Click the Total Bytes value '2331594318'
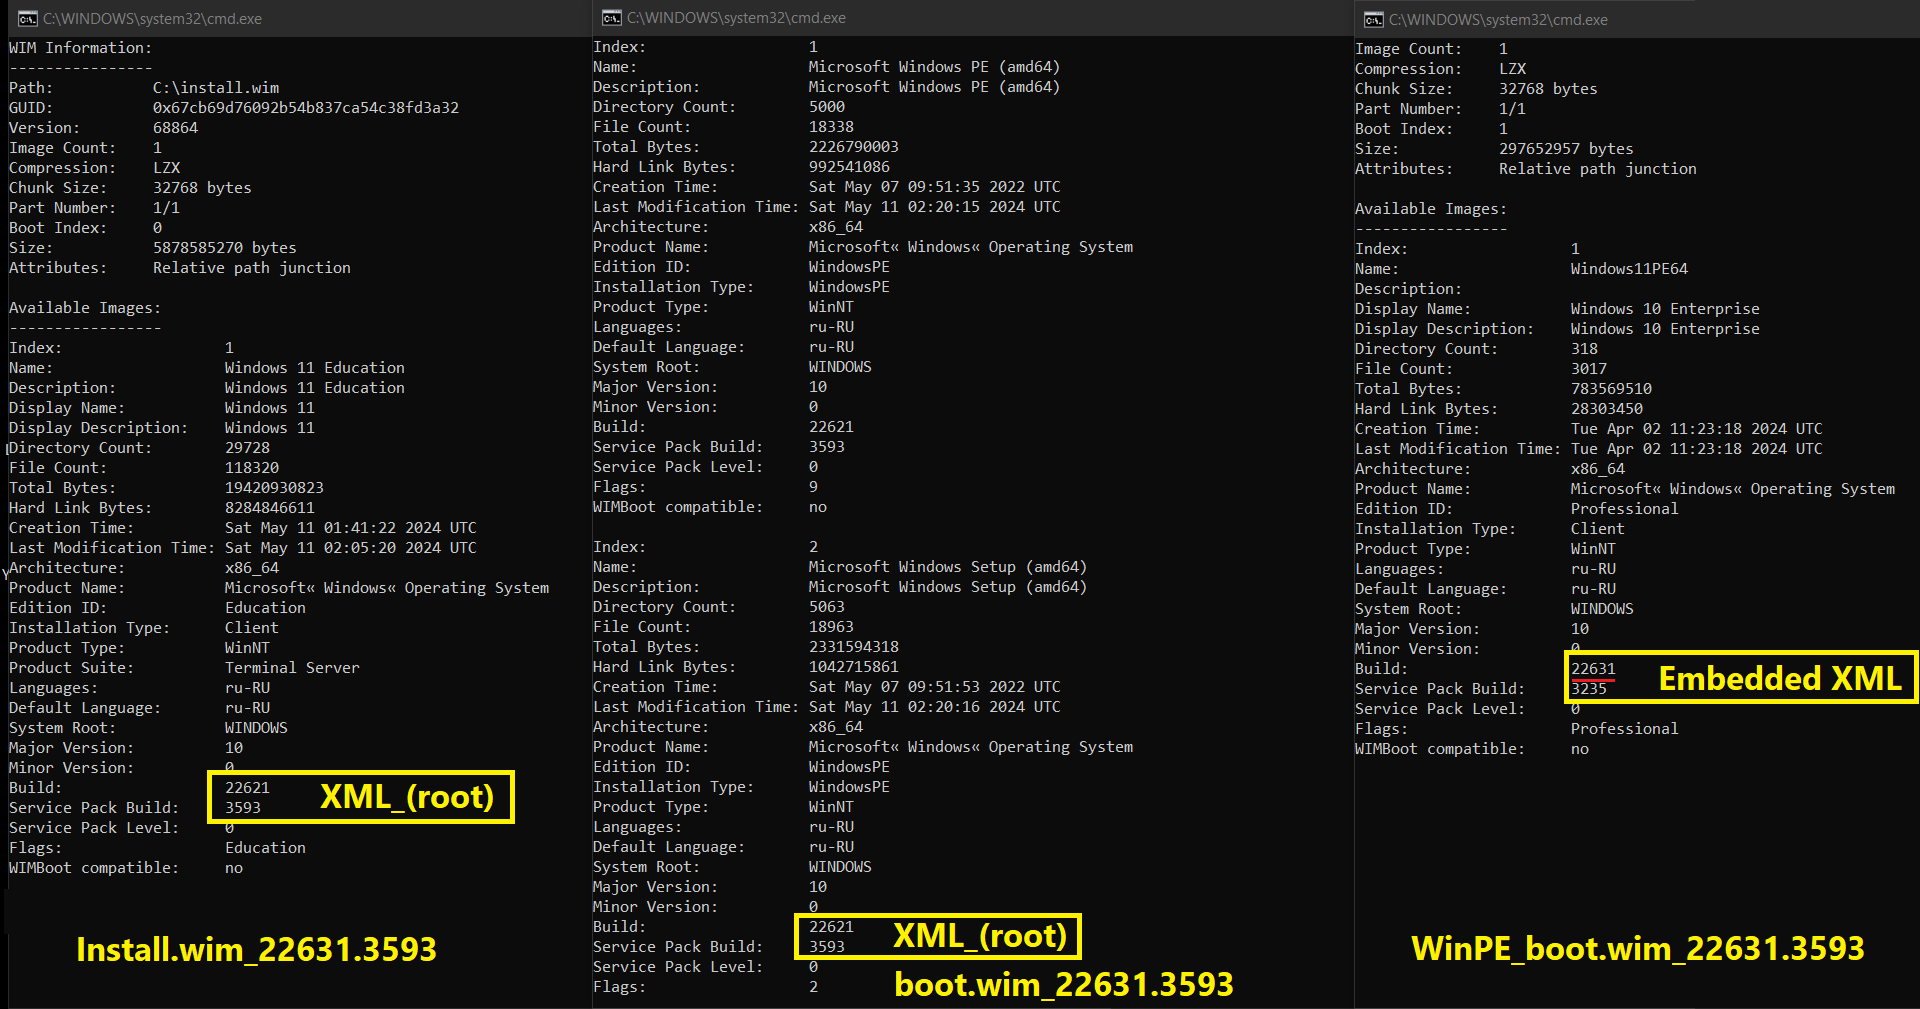Viewport: 1920px width, 1009px height. pyautogui.click(x=854, y=647)
